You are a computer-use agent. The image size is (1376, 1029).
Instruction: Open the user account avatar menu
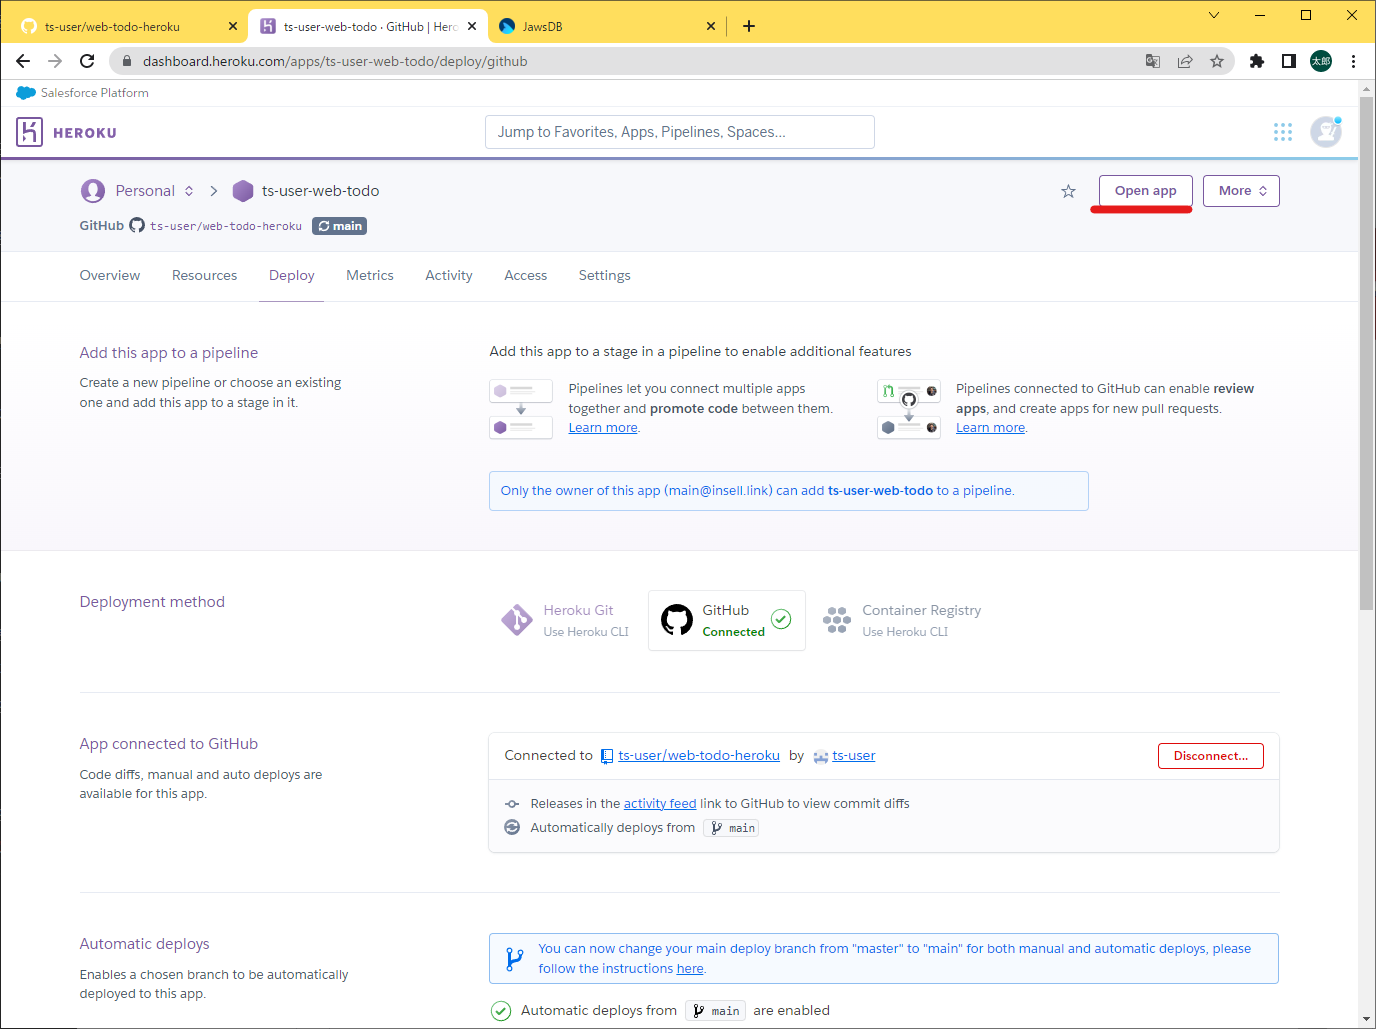point(1326,132)
